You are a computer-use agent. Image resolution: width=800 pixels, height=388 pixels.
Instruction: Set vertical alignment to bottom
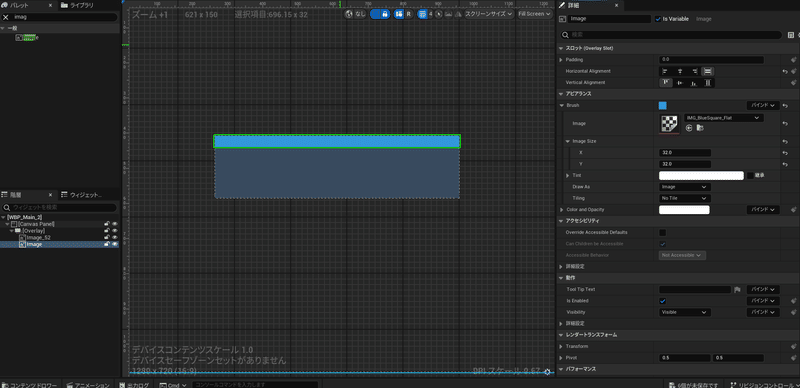click(693, 83)
